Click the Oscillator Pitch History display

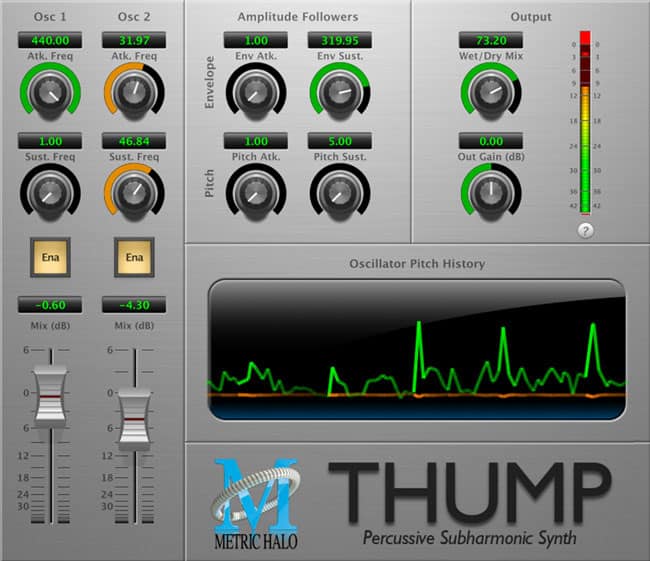pos(417,350)
